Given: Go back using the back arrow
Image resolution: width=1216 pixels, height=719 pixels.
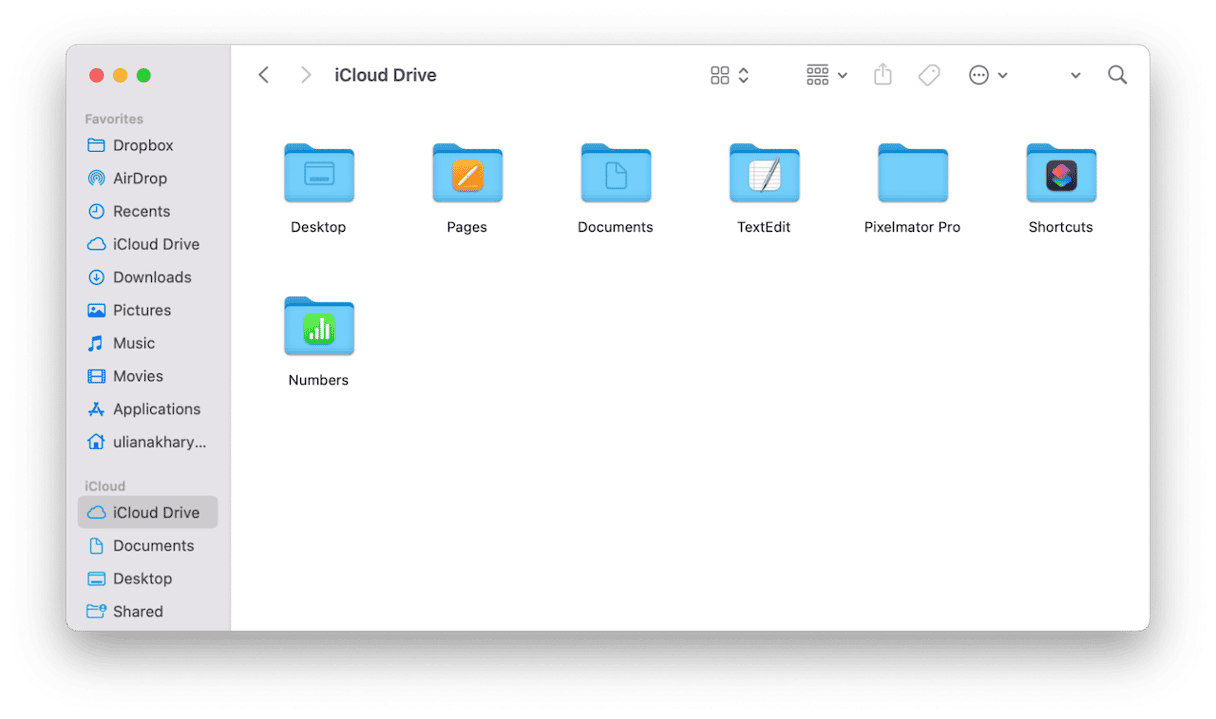Looking at the screenshot, I should point(263,74).
